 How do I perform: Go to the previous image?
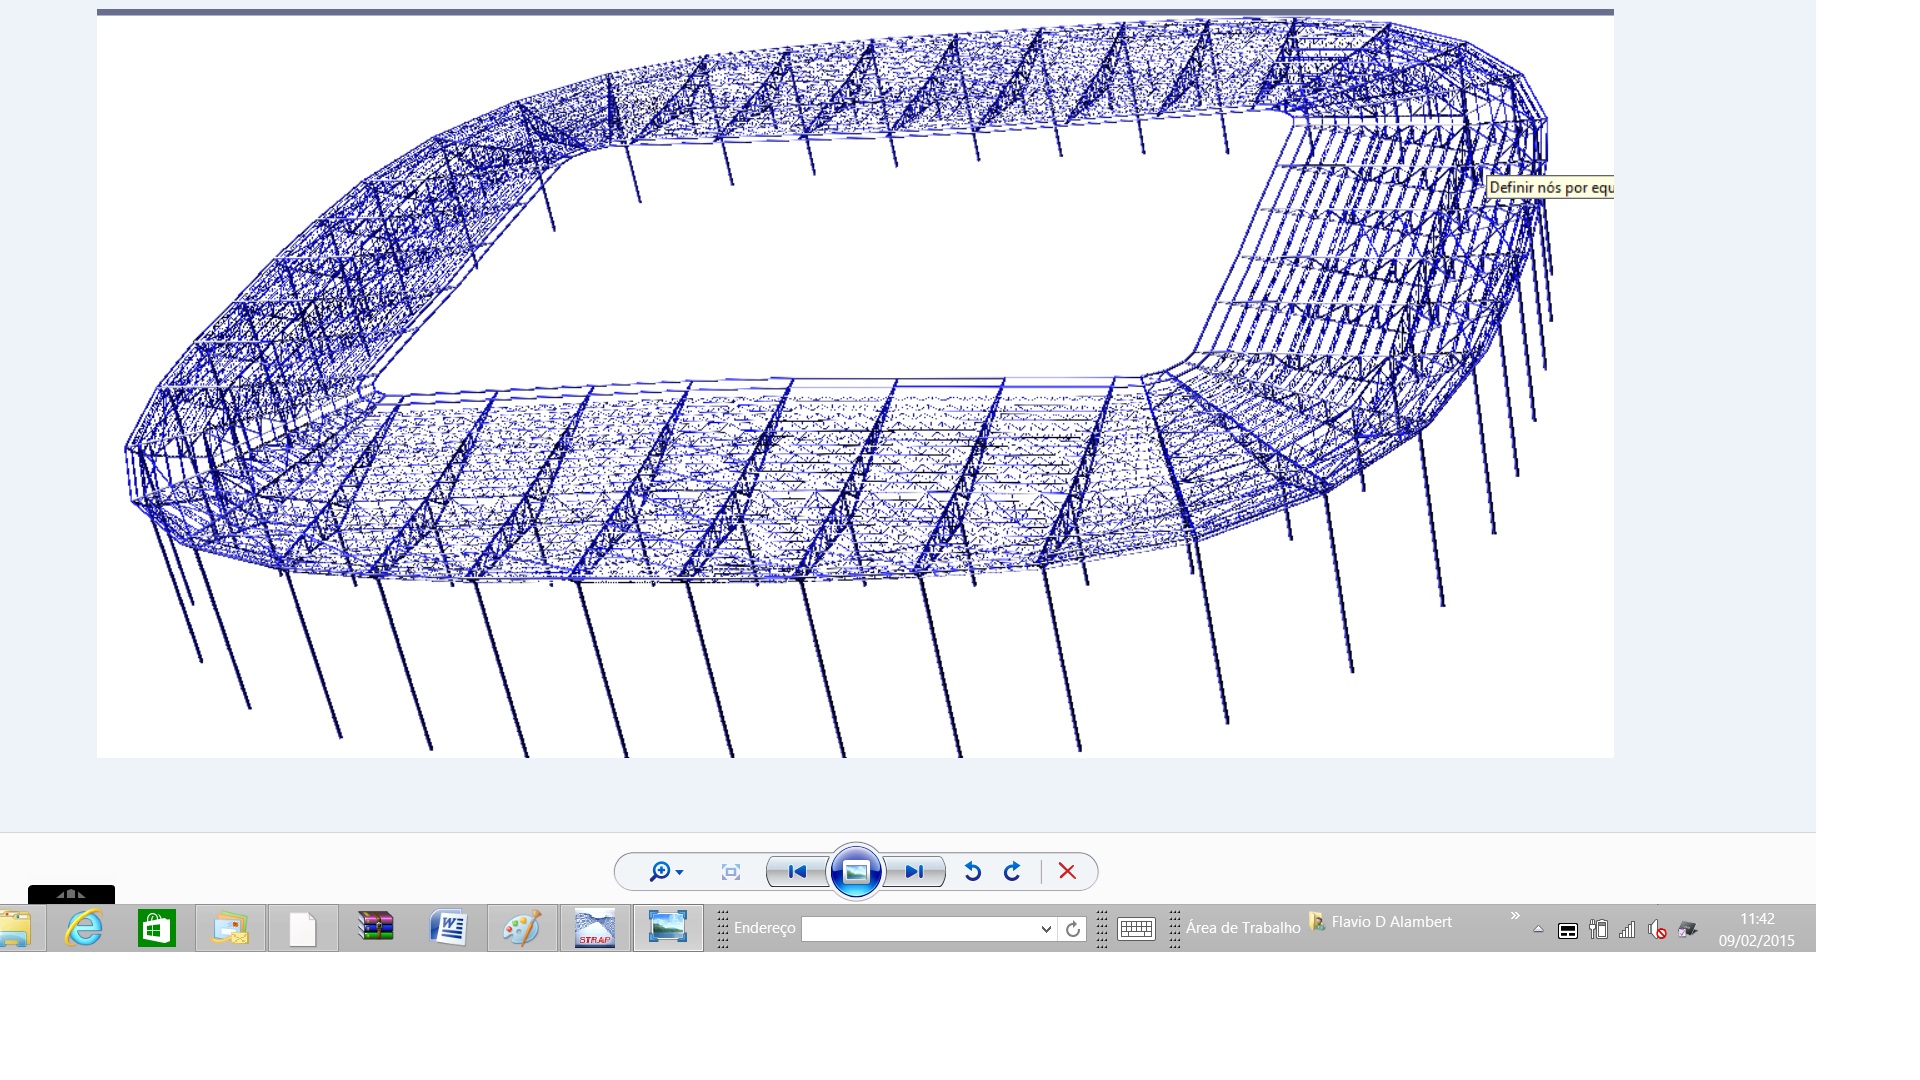(x=797, y=872)
